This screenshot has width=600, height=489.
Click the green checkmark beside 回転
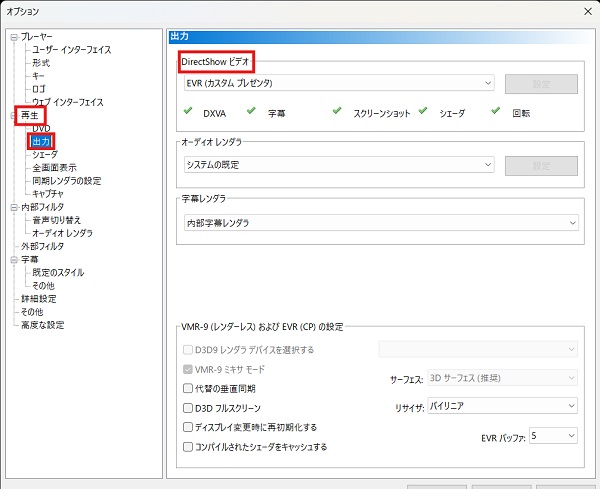[499, 111]
